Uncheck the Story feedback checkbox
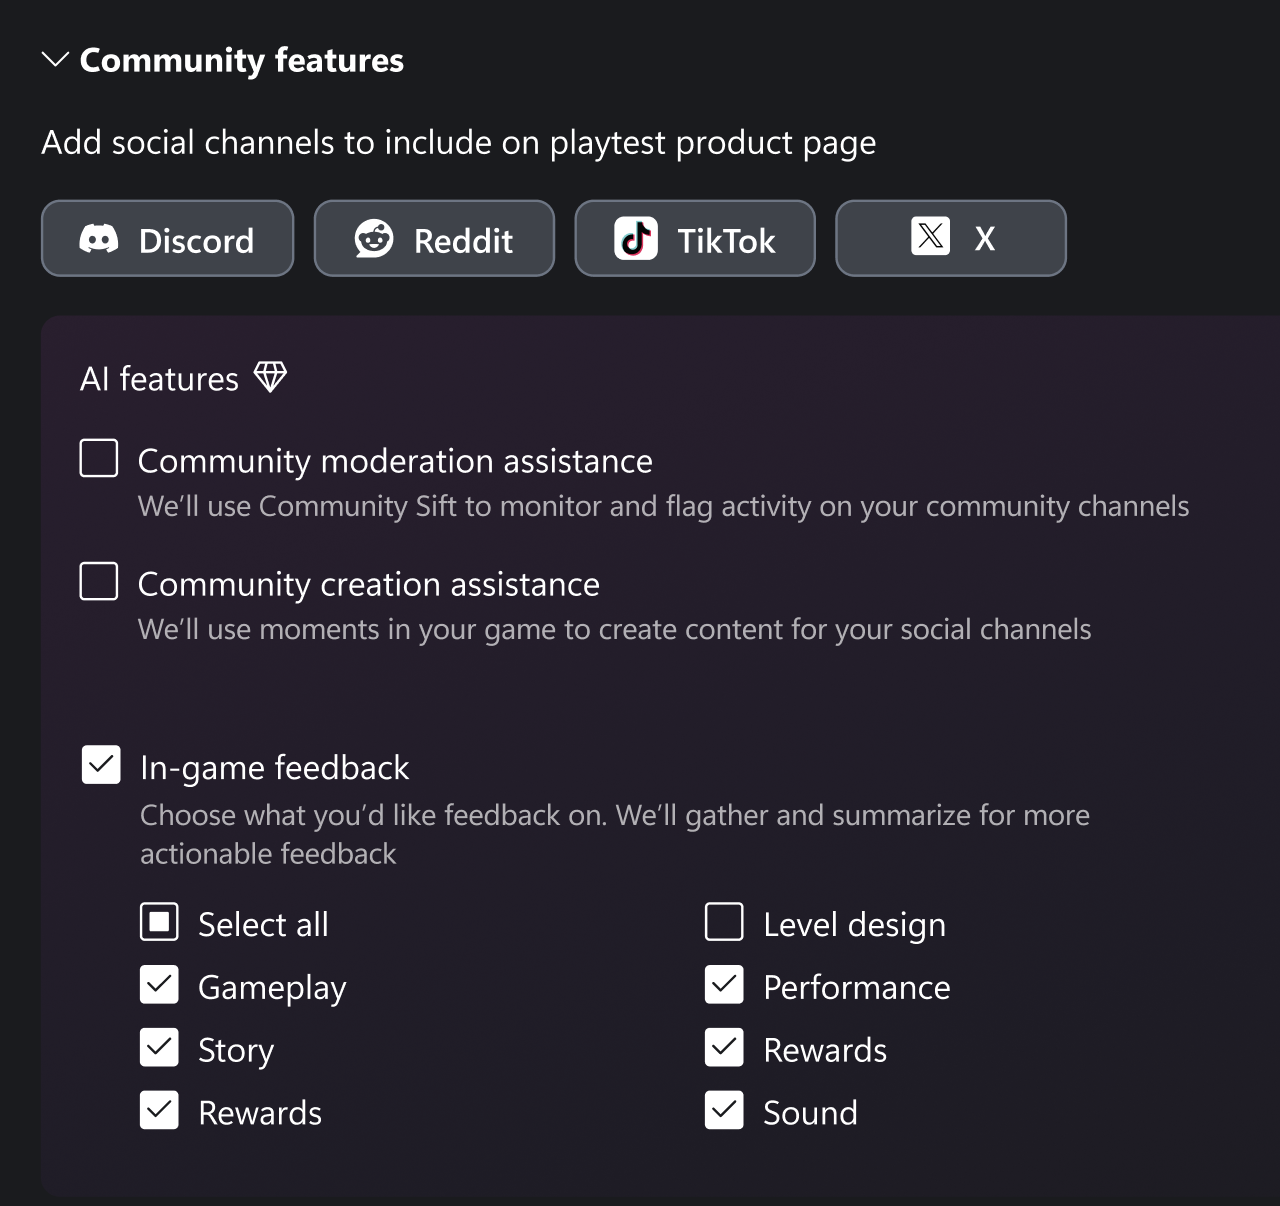Screen dimensions: 1280x1206 (x=159, y=1048)
